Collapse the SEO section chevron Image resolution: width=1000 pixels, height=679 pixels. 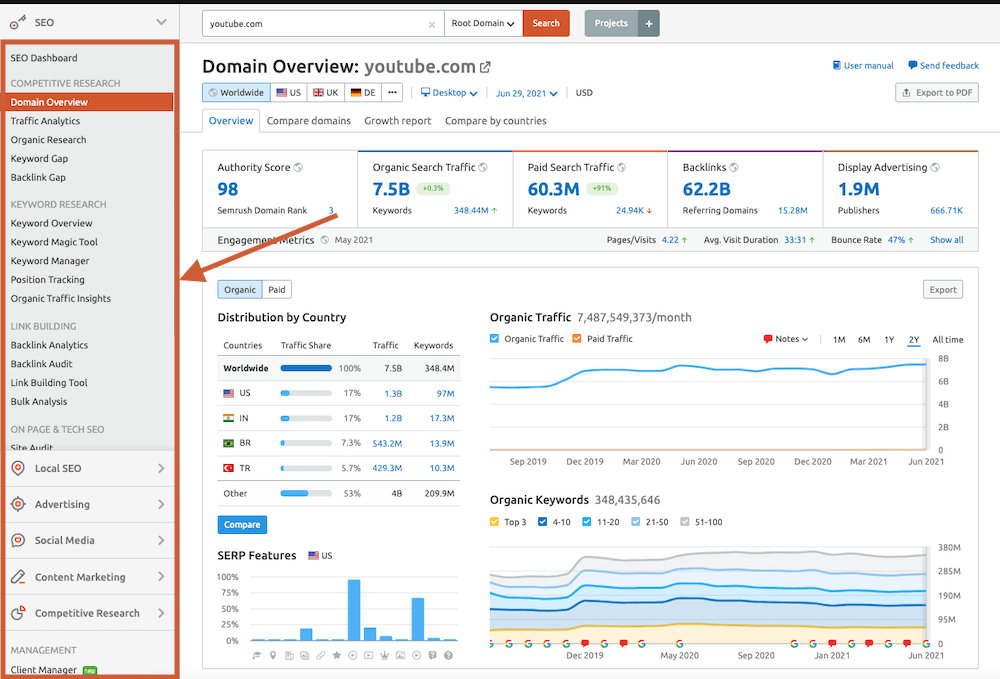[x=161, y=22]
